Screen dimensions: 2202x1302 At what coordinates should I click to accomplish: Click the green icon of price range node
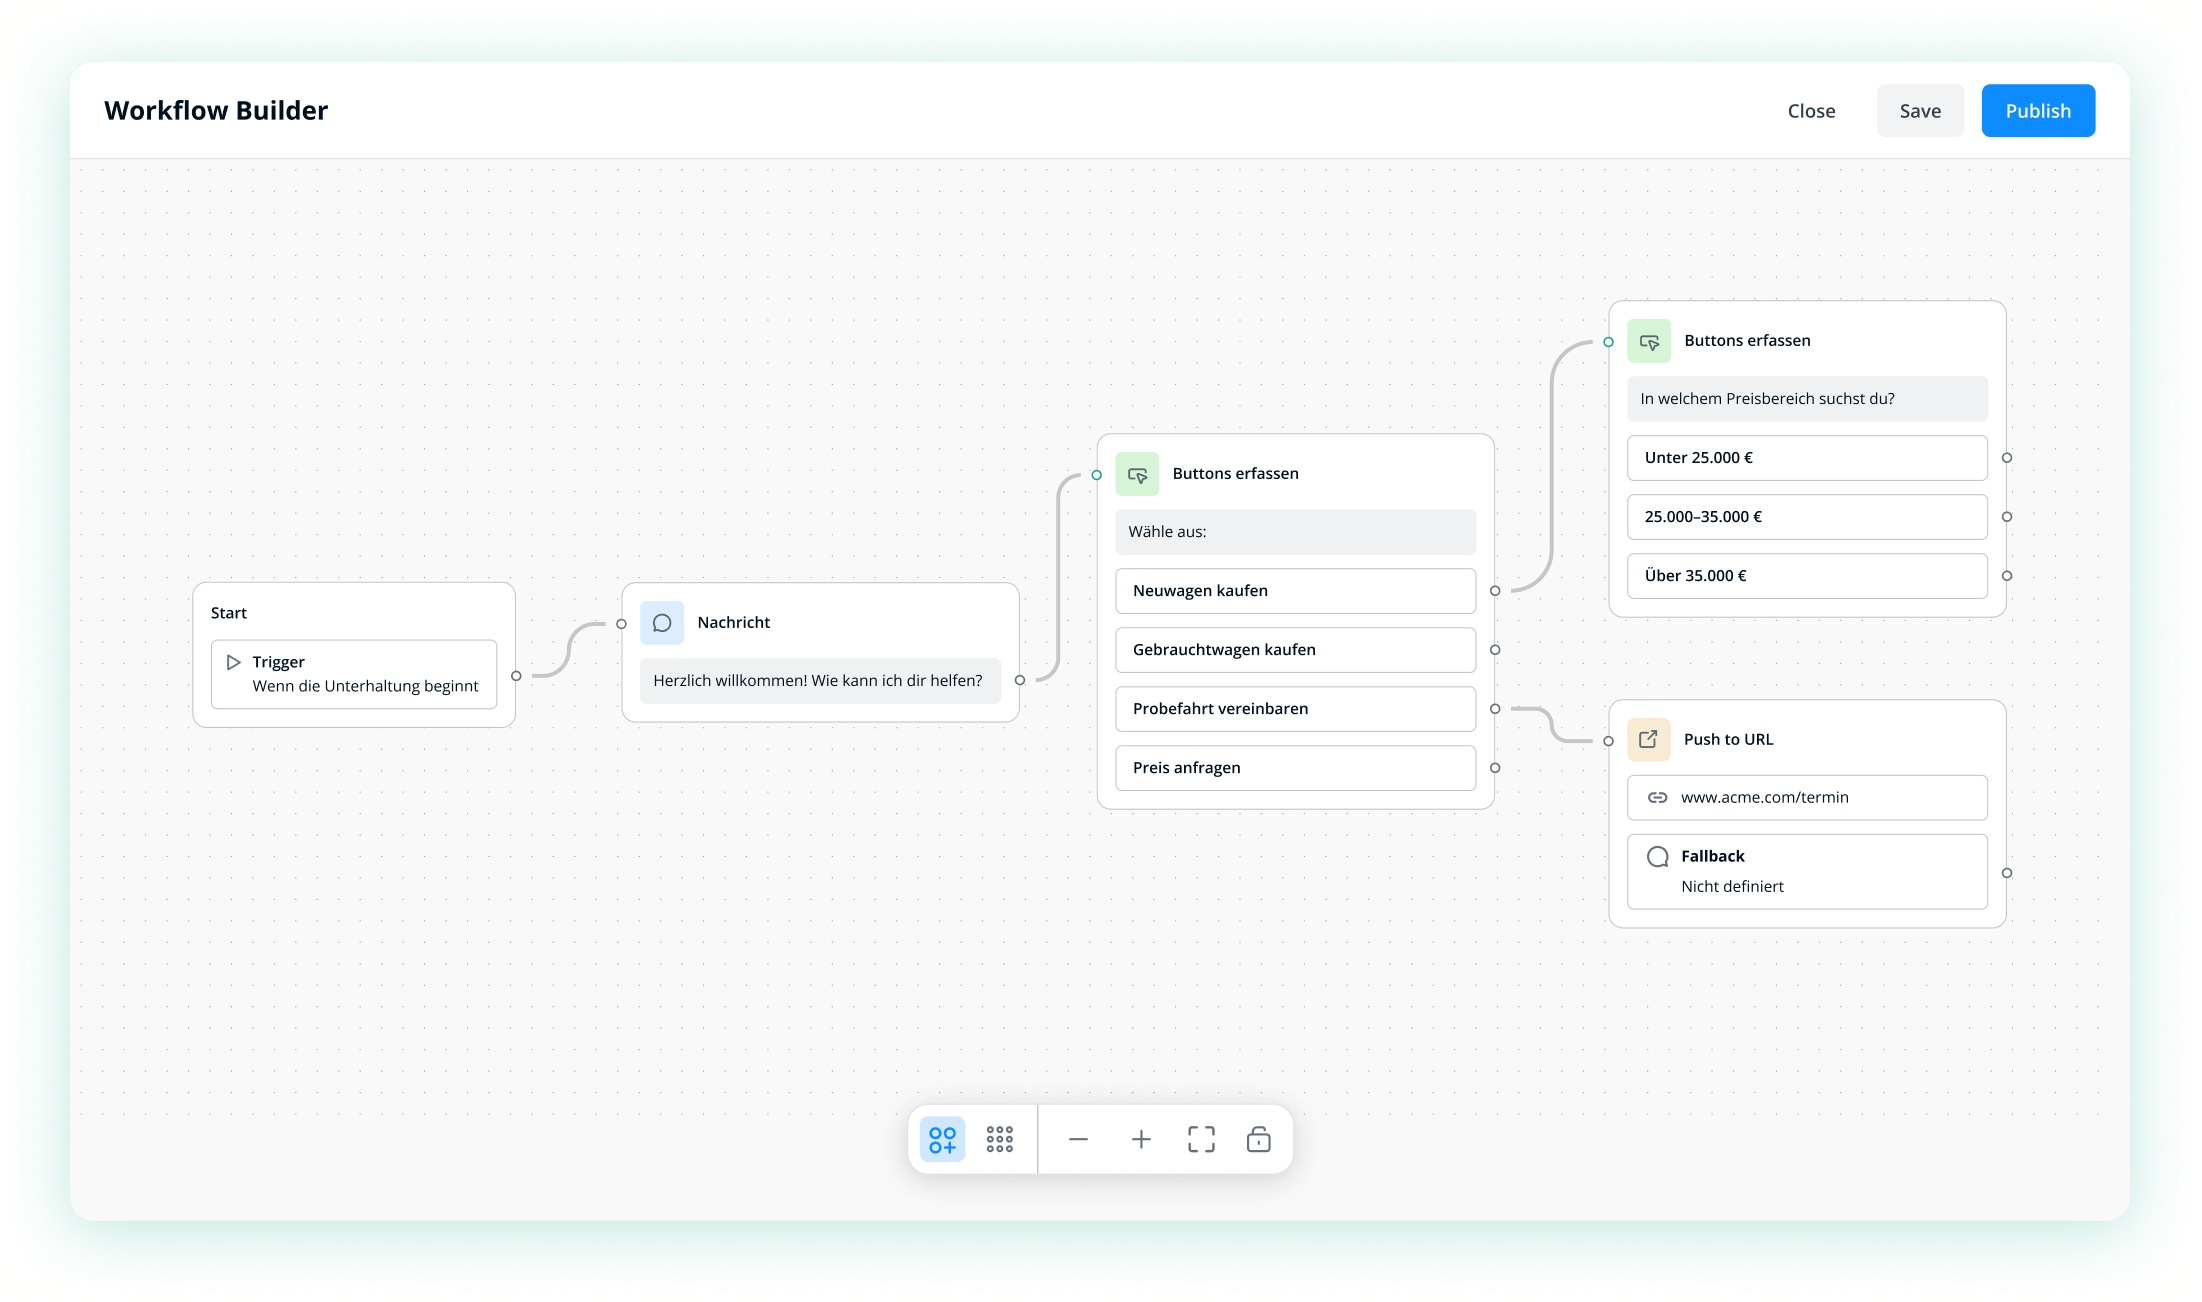(x=1649, y=341)
